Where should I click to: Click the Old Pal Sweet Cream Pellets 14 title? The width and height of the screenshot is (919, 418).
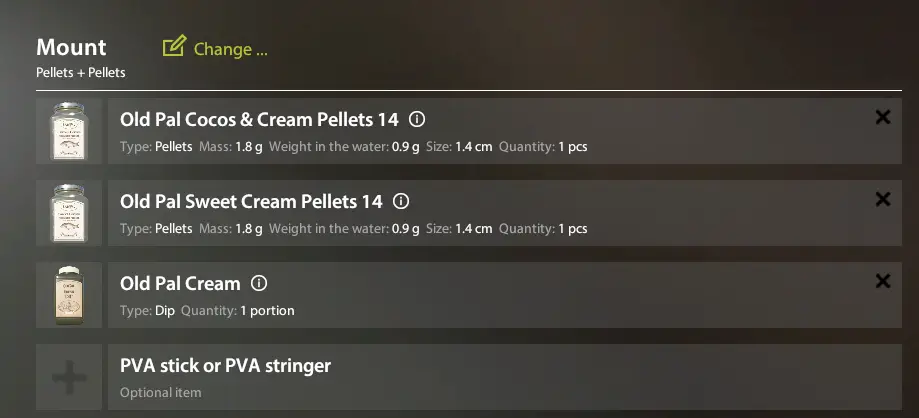251,202
